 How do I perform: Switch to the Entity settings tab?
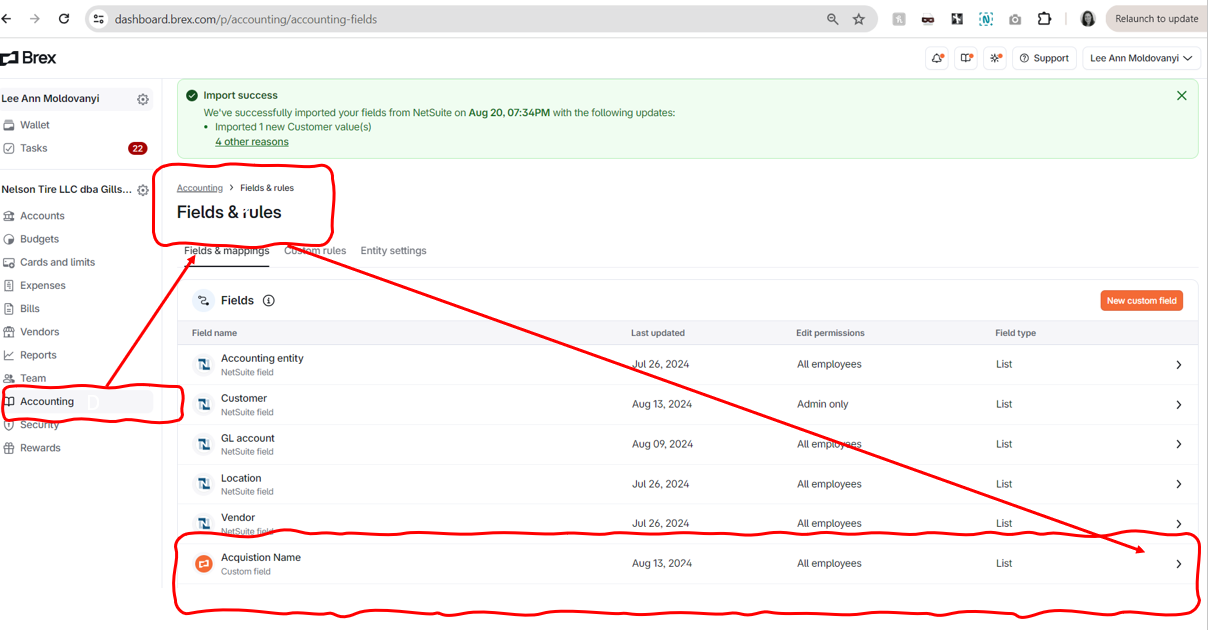pyautogui.click(x=393, y=251)
